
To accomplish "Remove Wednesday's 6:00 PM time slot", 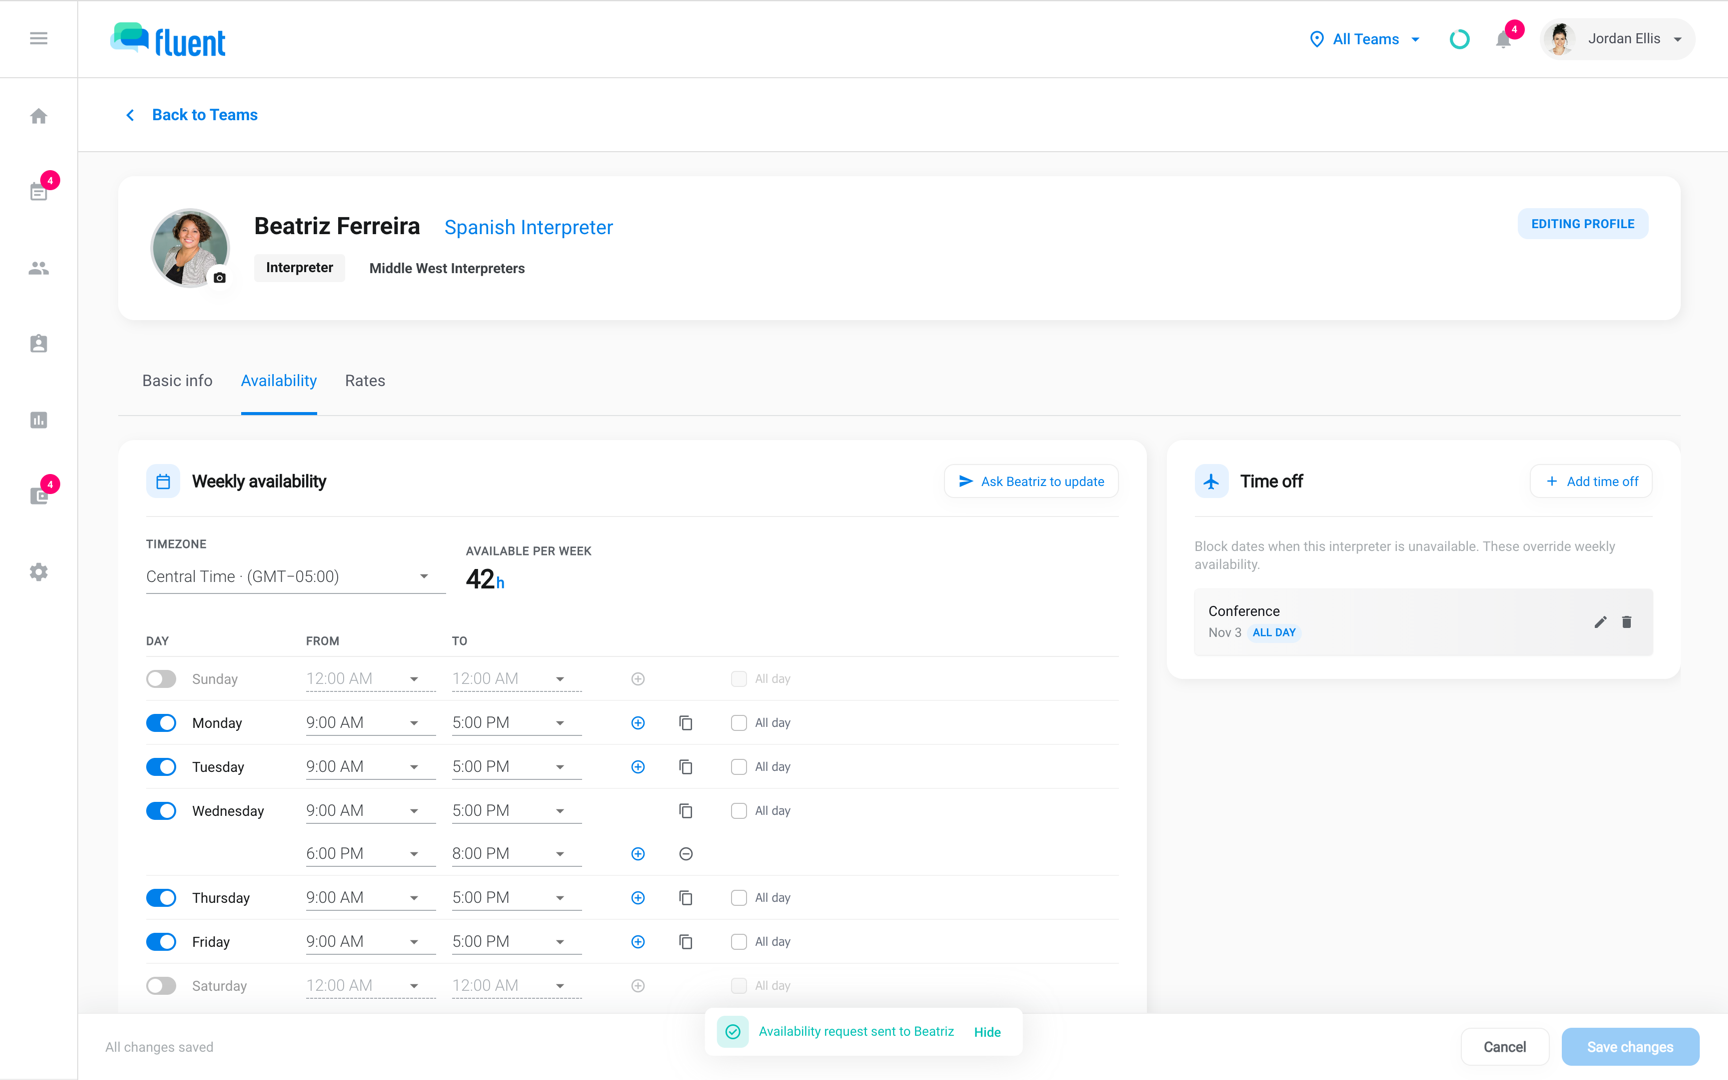I will pos(686,854).
